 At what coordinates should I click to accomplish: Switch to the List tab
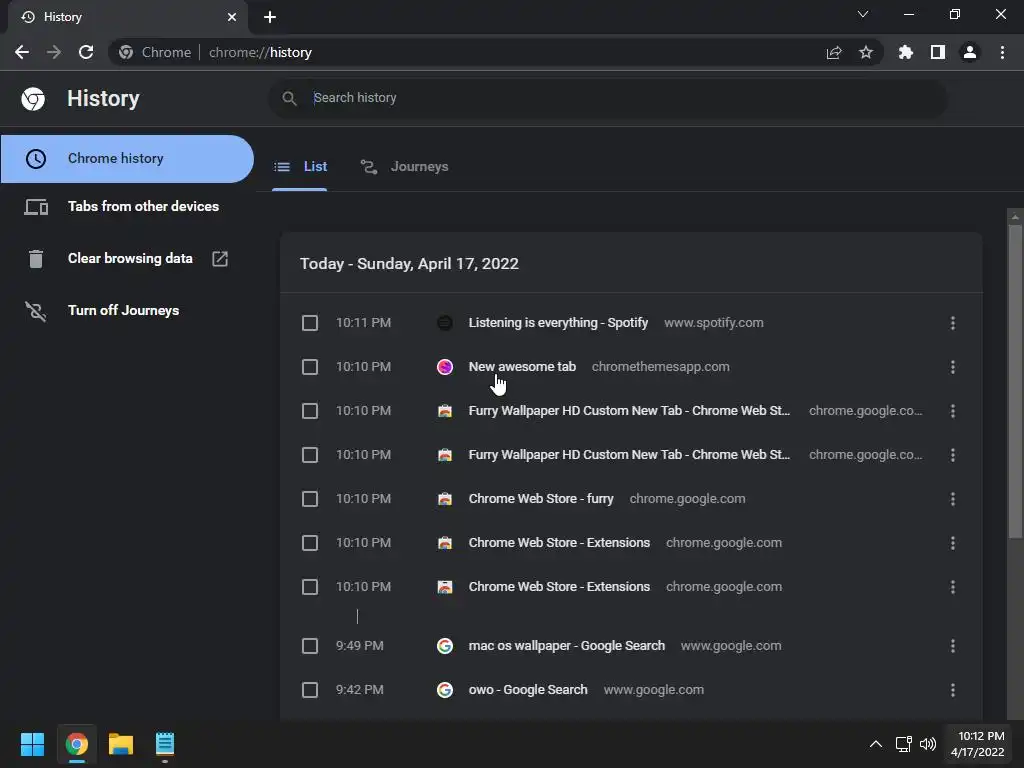pyautogui.click(x=300, y=167)
